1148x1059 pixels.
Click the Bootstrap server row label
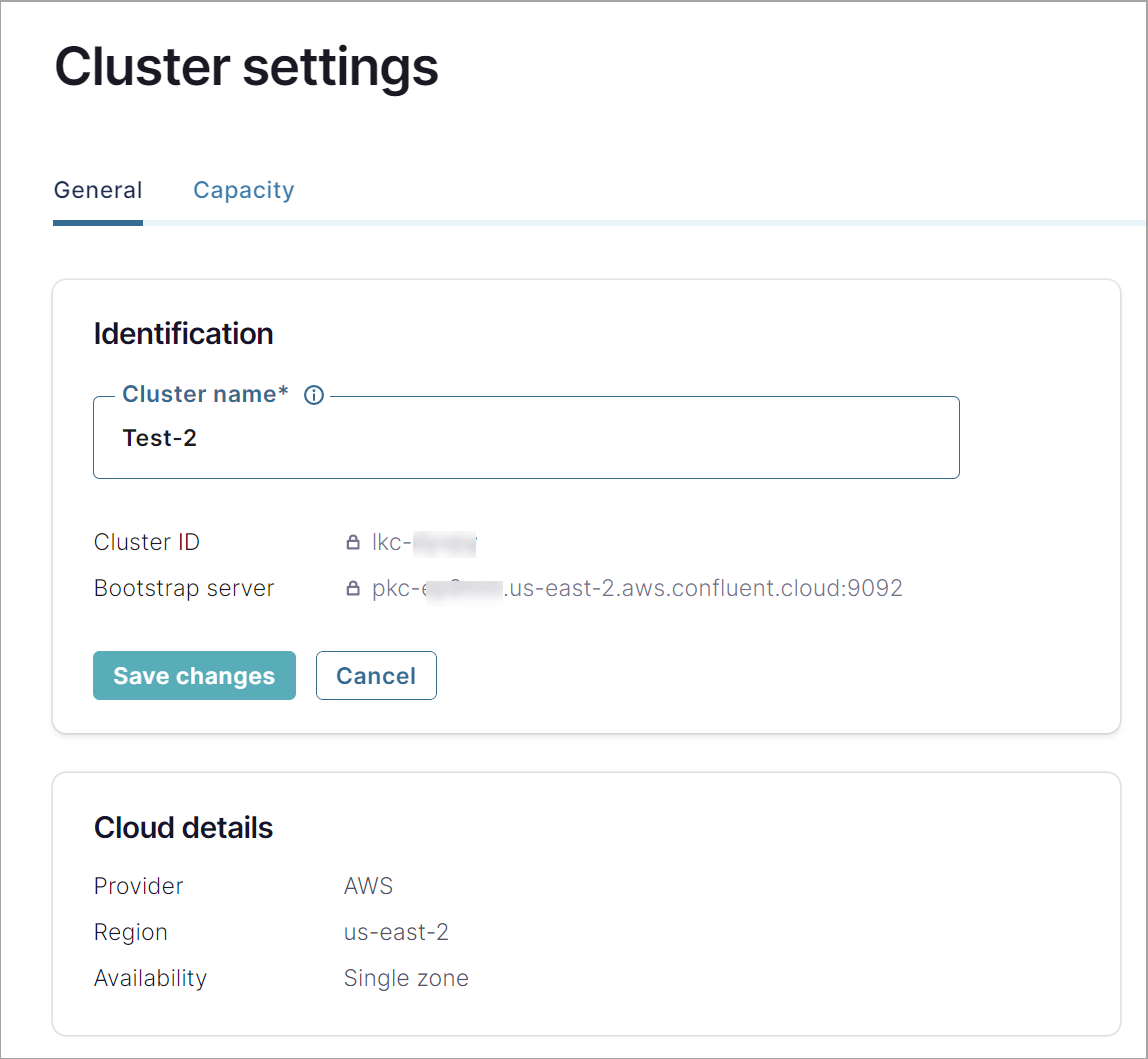[x=183, y=588]
